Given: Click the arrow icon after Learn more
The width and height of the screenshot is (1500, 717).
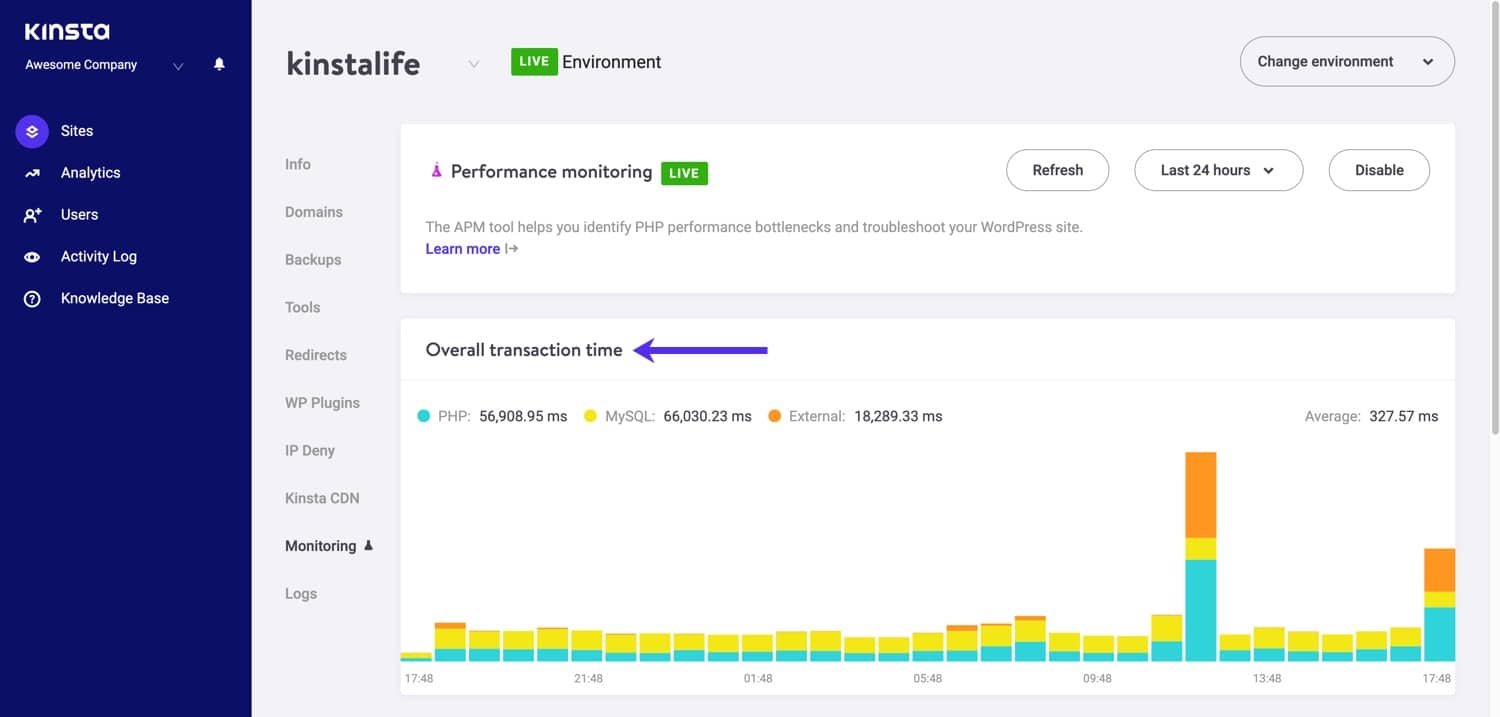Looking at the screenshot, I should click(x=512, y=249).
